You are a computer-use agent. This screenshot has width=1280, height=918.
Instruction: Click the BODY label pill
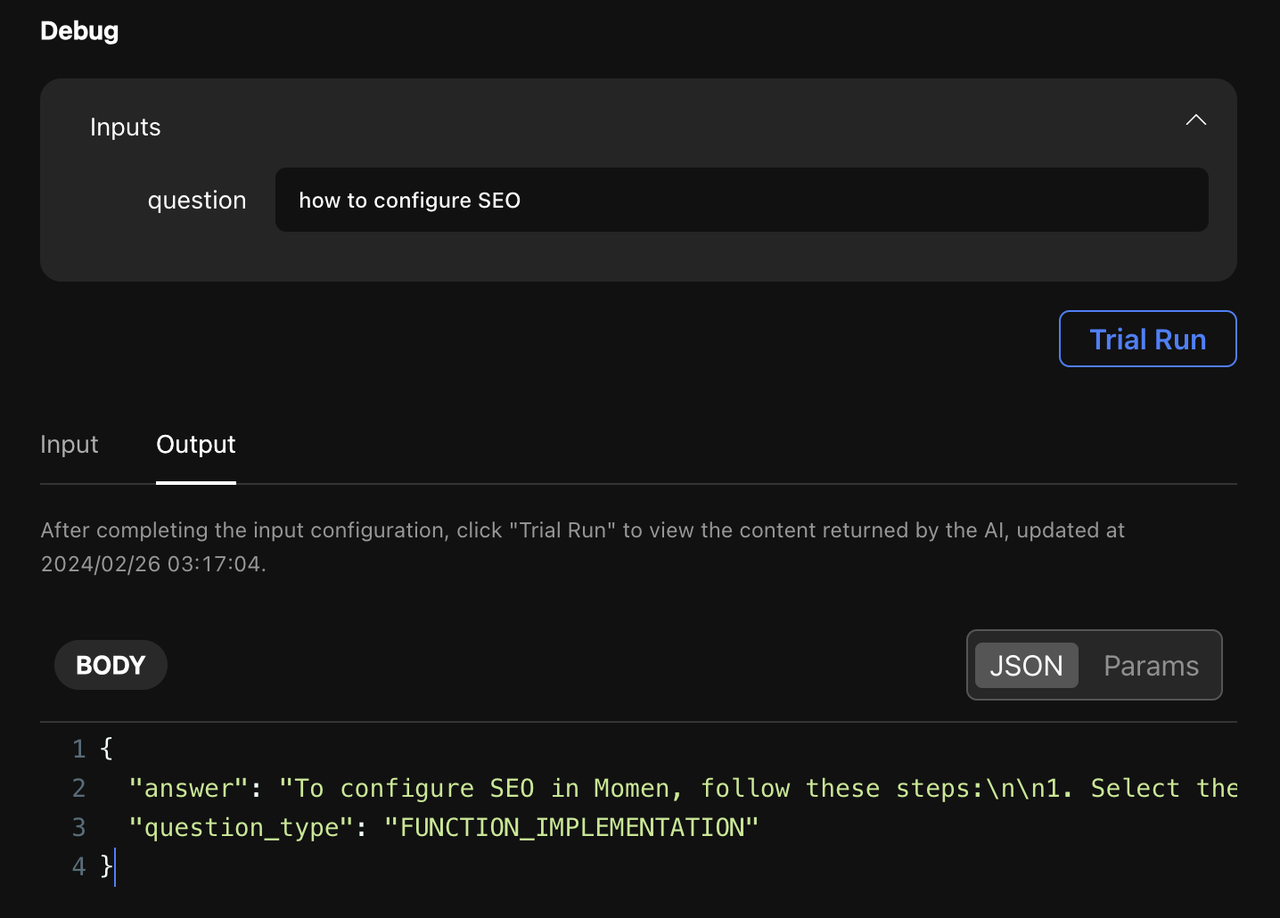click(x=110, y=665)
